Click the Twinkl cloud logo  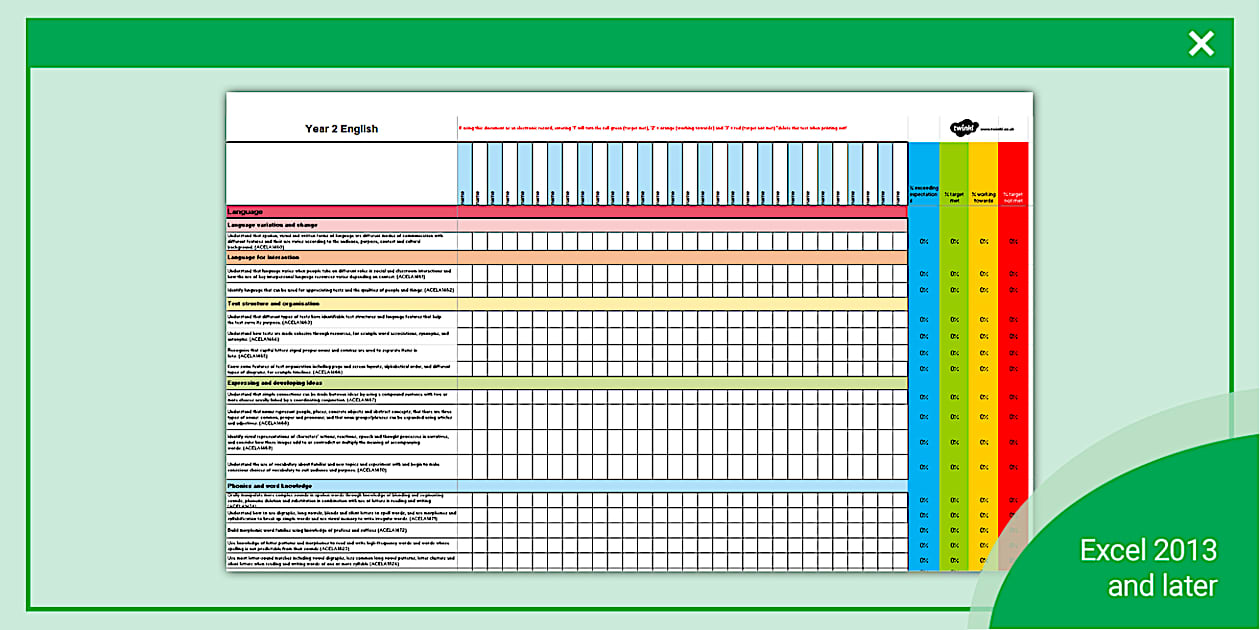pyautogui.click(x=963, y=125)
